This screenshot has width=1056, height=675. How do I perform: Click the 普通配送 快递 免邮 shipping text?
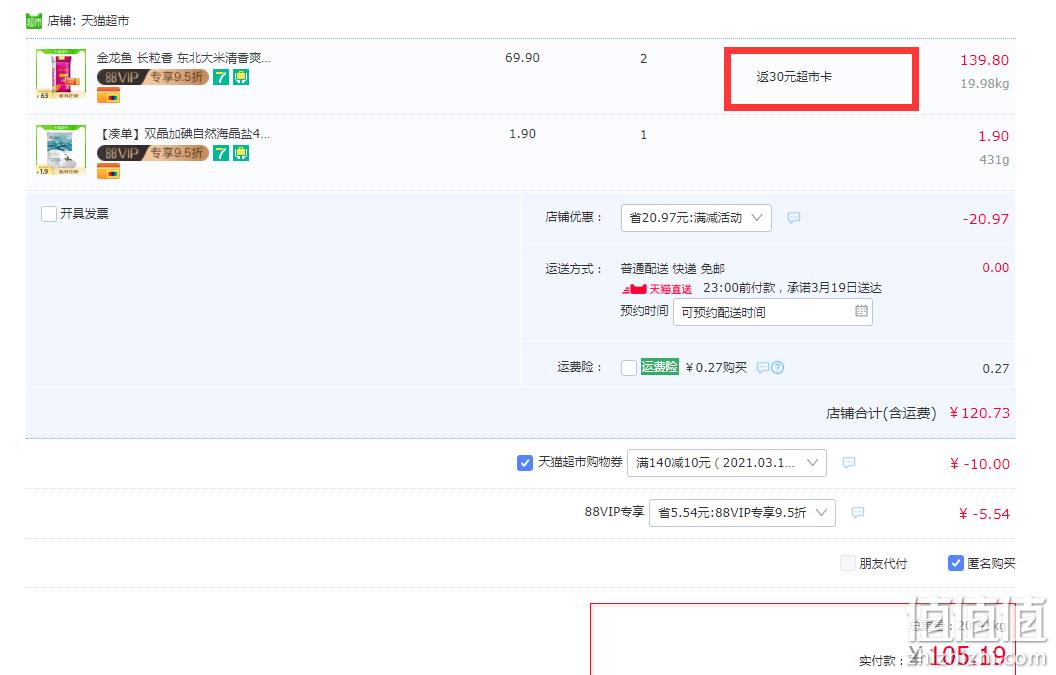coord(673,269)
